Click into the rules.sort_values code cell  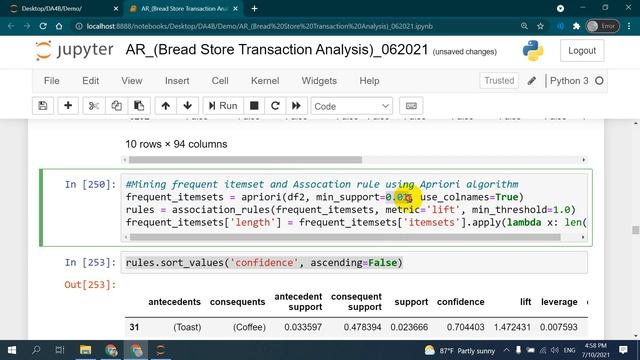(x=354, y=262)
